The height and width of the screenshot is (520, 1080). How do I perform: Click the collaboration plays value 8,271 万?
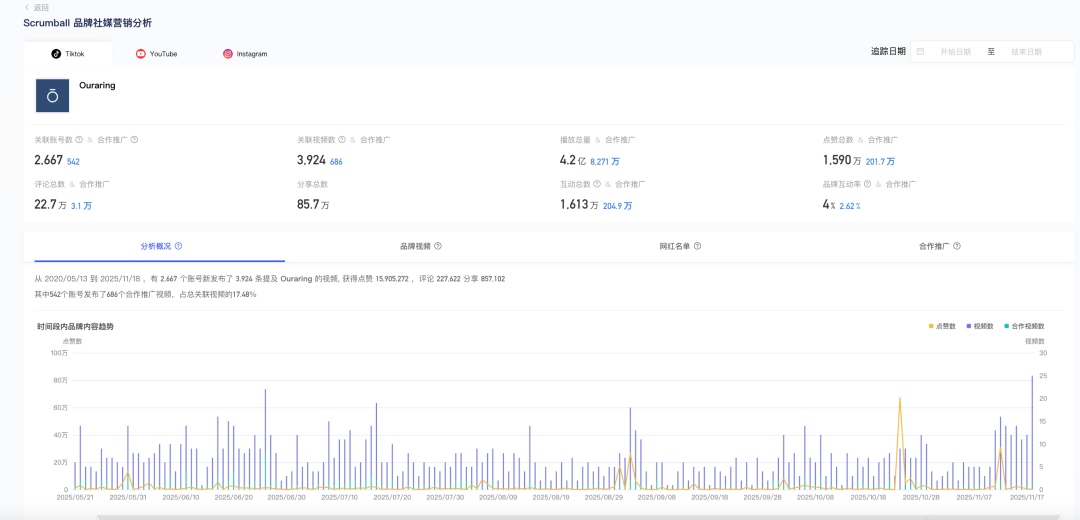coord(605,162)
